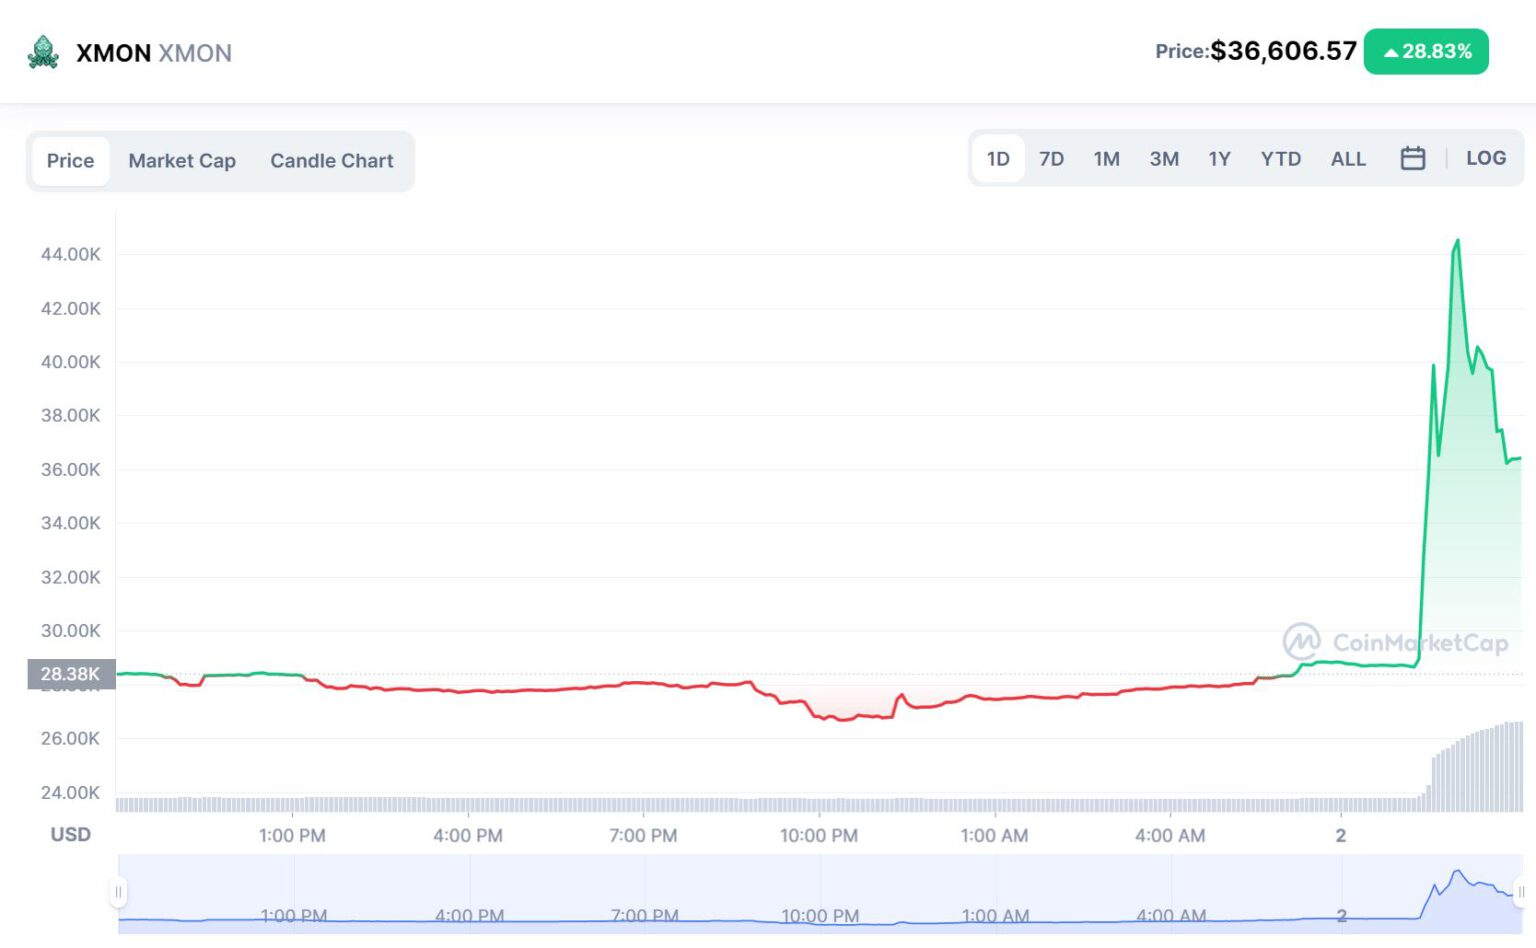Show ALL time price history
The width and height of the screenshot is (1536, 948).
click(1348, 159)
